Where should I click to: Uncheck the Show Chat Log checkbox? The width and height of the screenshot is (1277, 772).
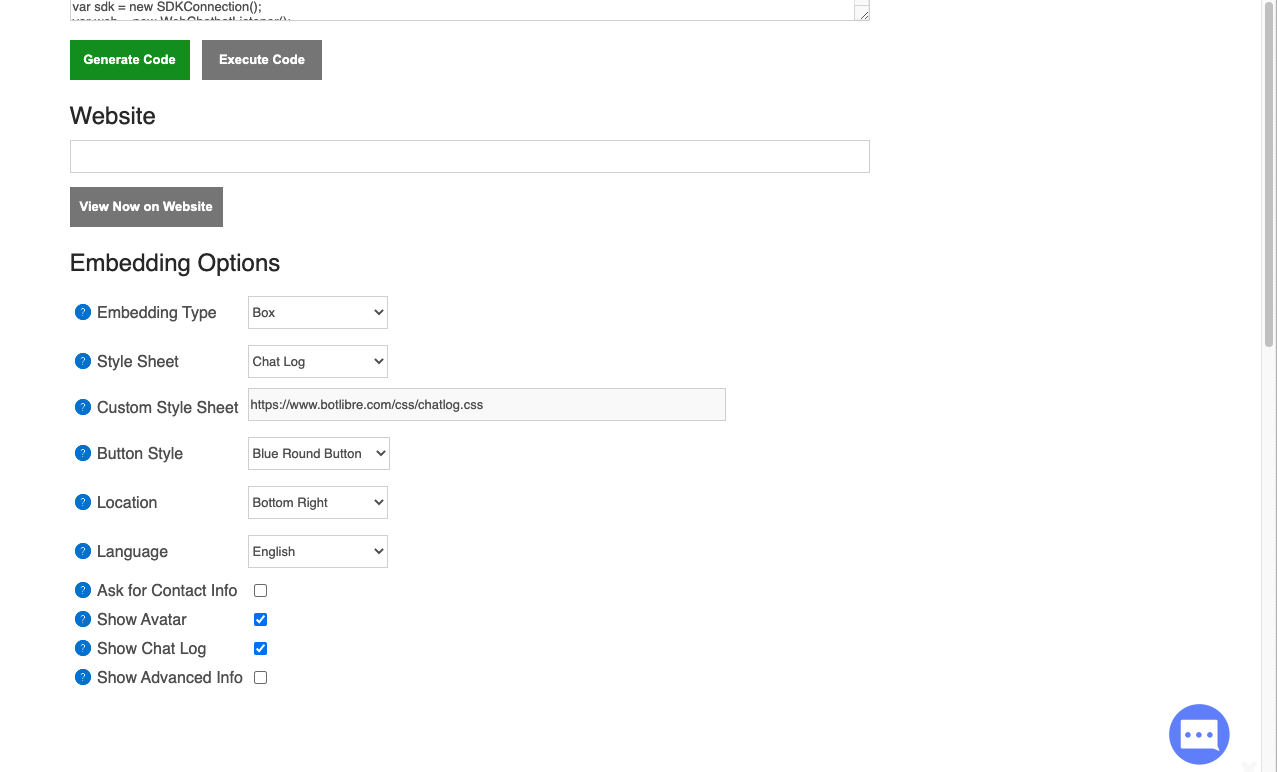point(260,649)
